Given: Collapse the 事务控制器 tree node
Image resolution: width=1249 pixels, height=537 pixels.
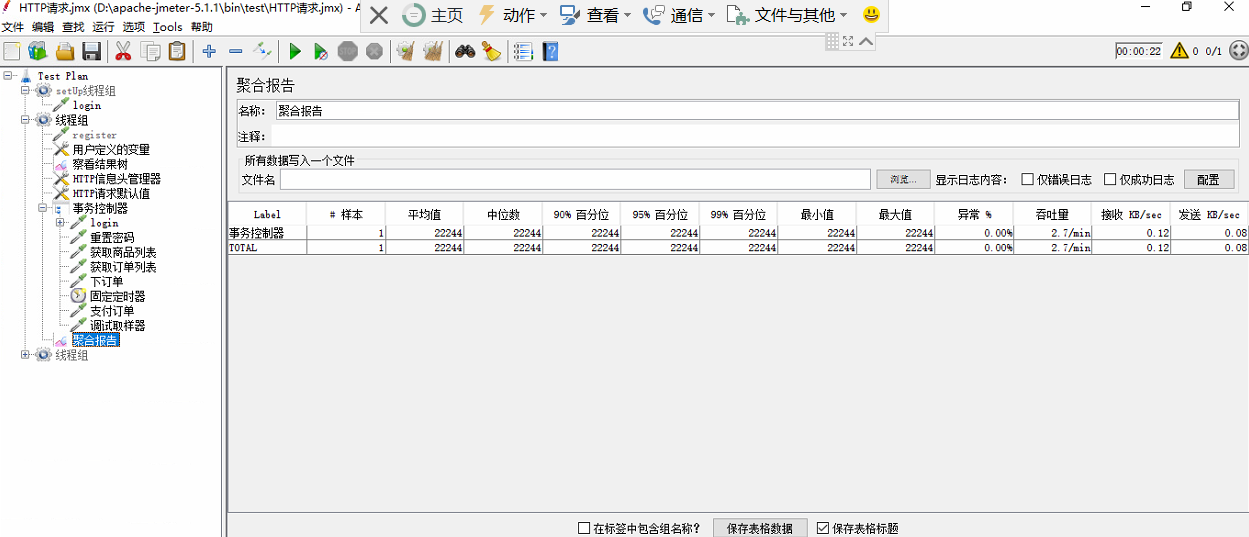Looking at the screenshot, I should tap(43, 209).
